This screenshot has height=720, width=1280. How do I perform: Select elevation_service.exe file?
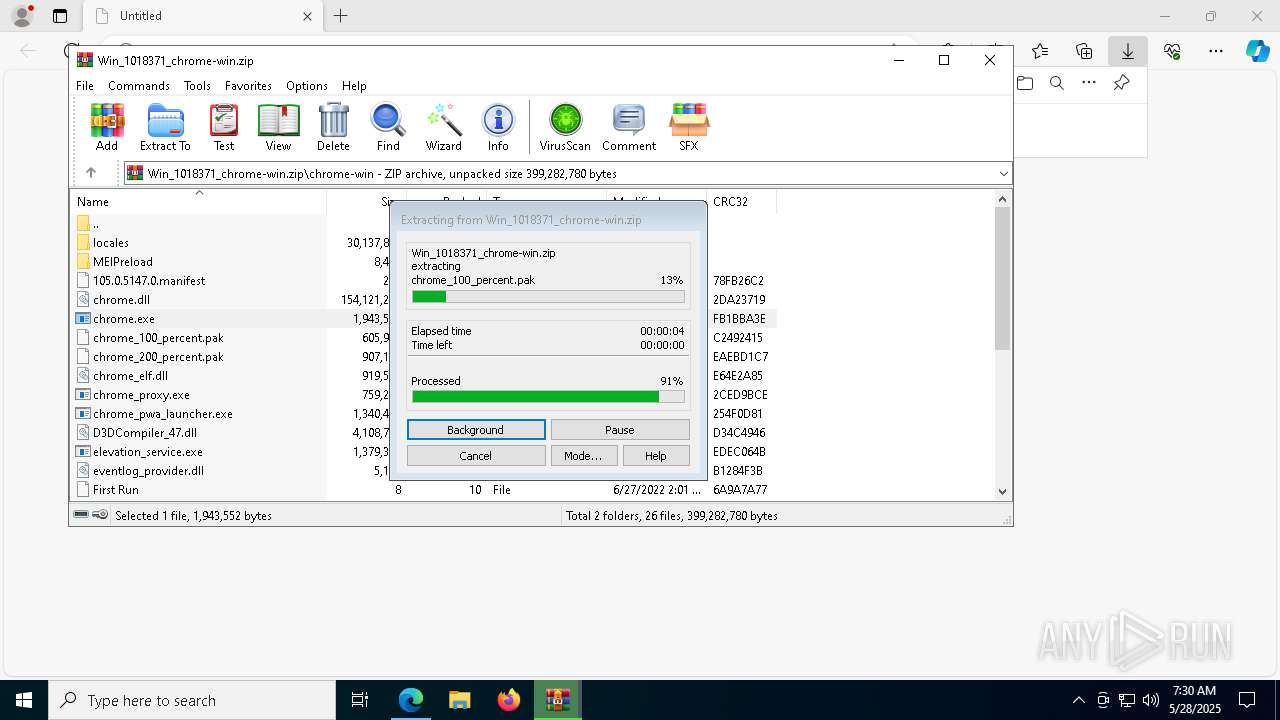coord(148,452)
